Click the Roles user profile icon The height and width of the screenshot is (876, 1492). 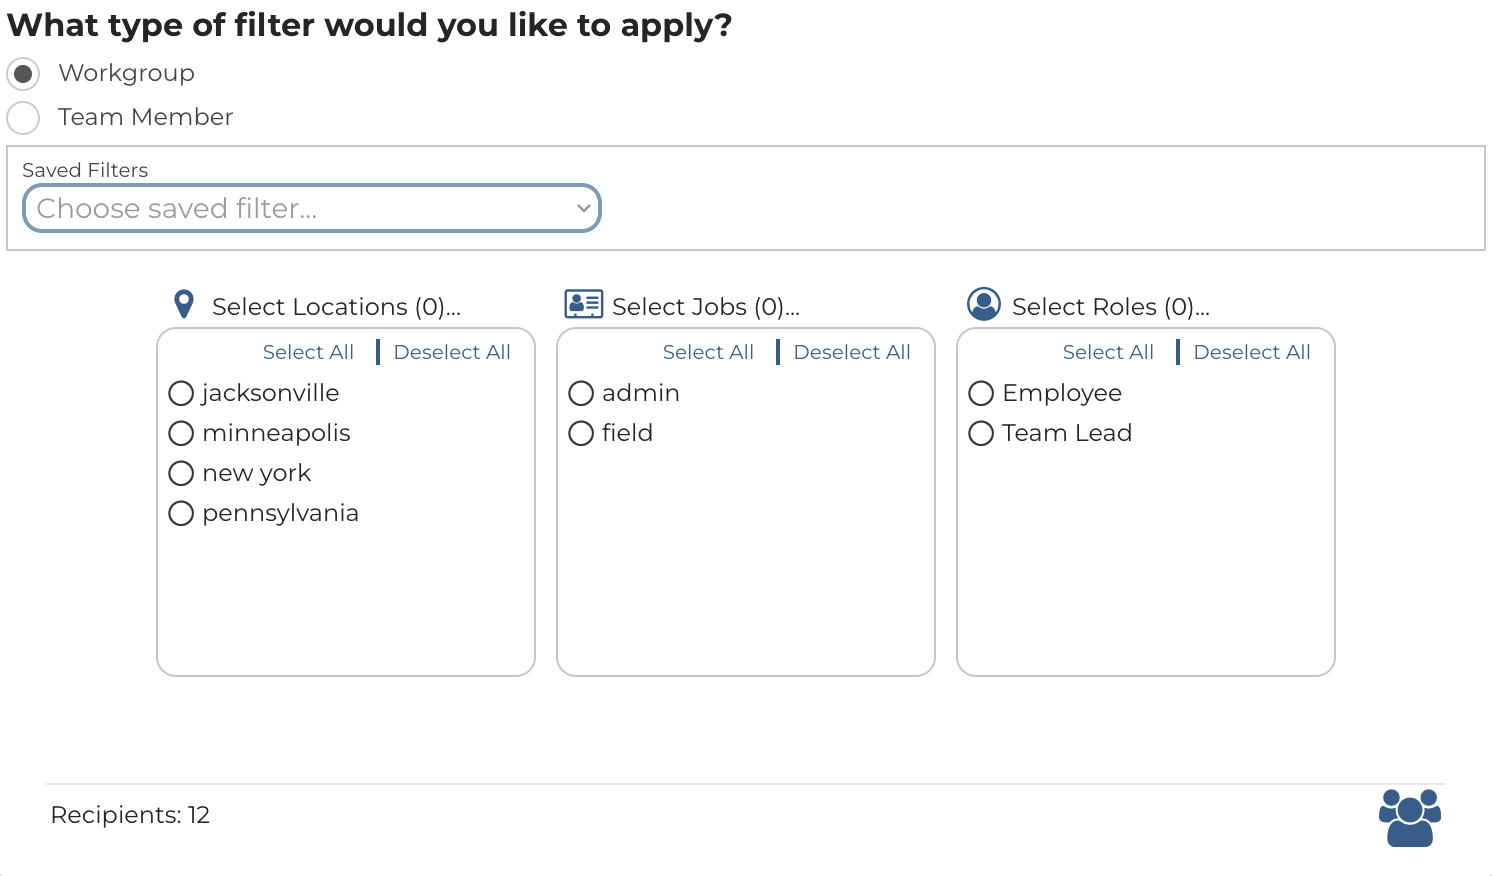coord(984,304)
